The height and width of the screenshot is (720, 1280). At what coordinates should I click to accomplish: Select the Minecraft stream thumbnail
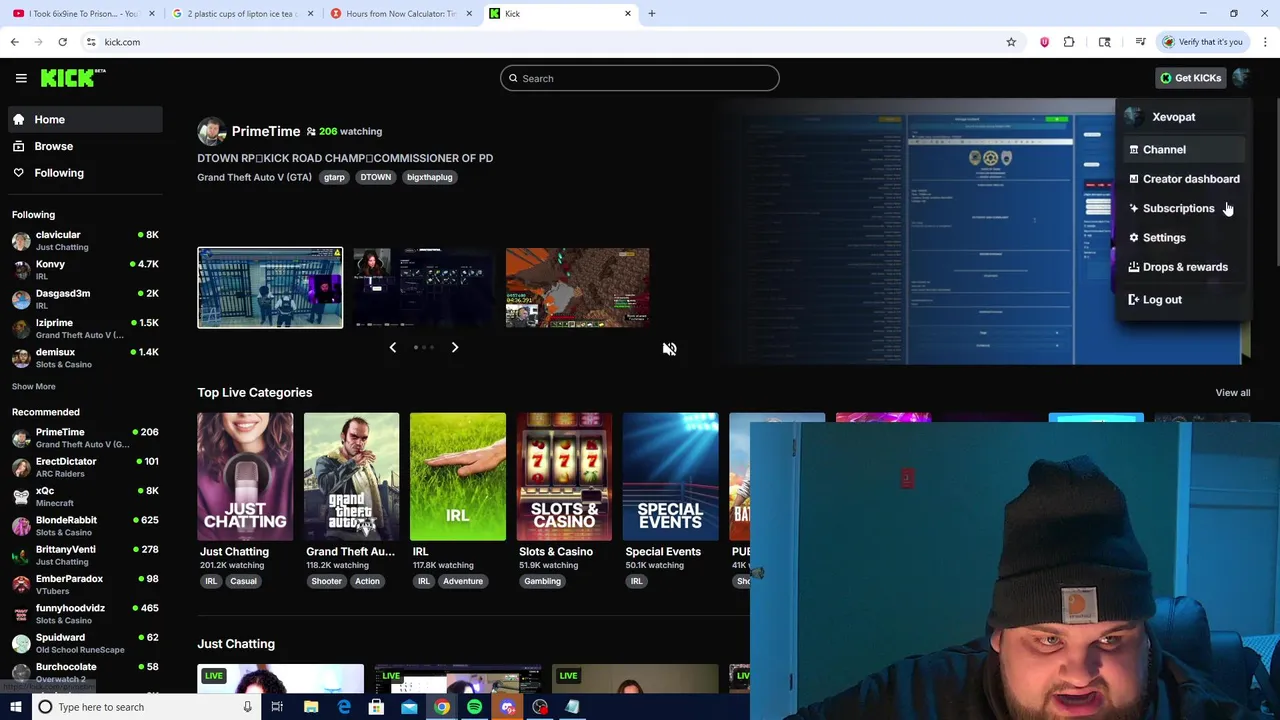pyautogui.click(x=577, y=287)
